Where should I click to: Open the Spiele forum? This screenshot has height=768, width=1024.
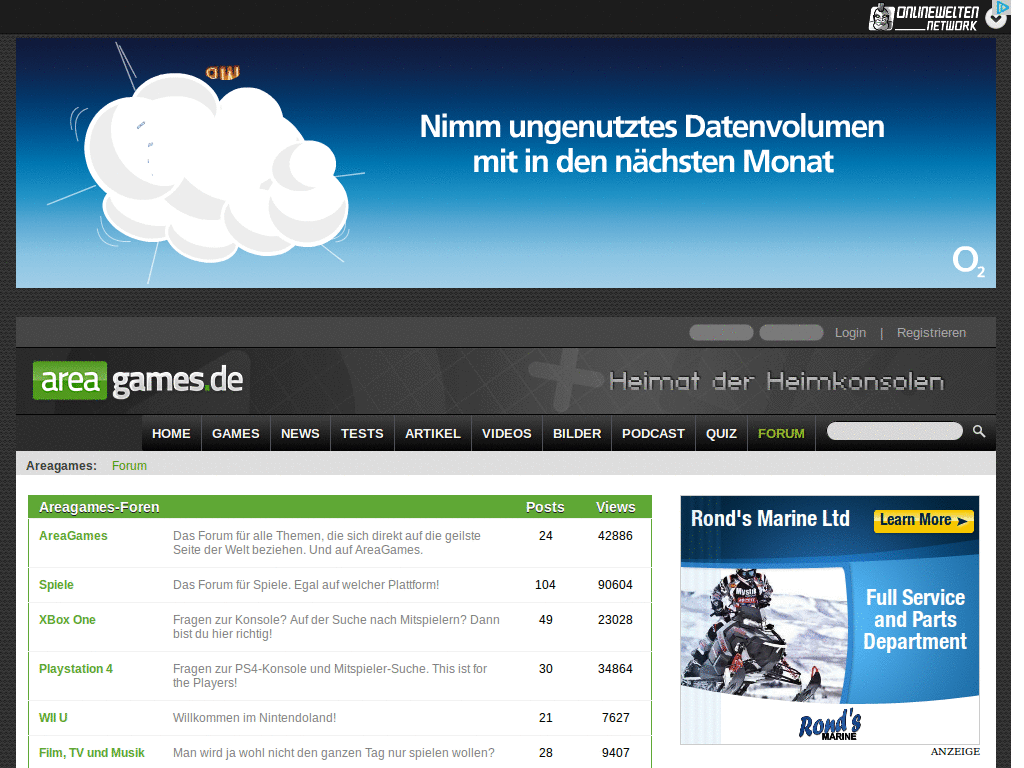(x=56, y=584)
